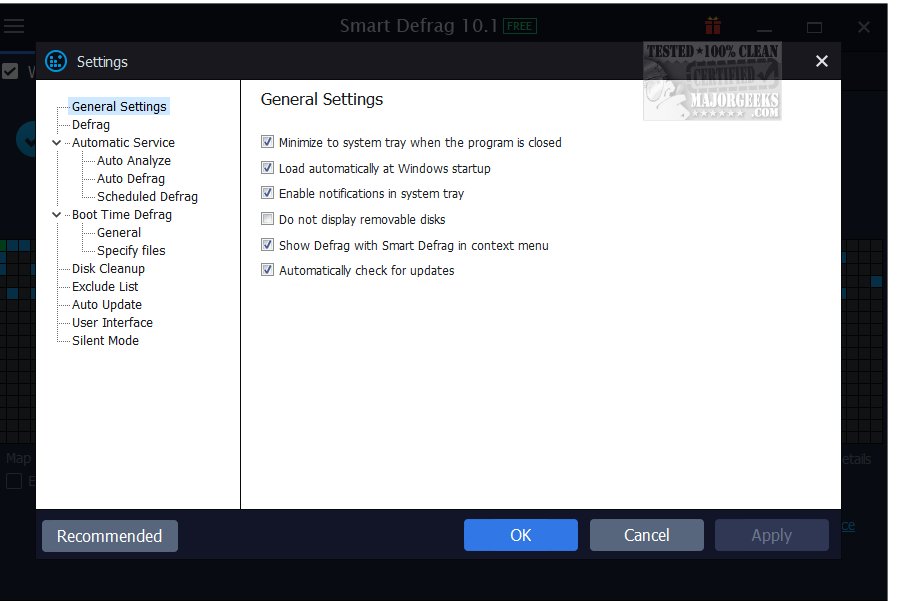Go to Scheduled Defrag settings
This screenshot has width=897, height=601.
[x=147, y=197]
